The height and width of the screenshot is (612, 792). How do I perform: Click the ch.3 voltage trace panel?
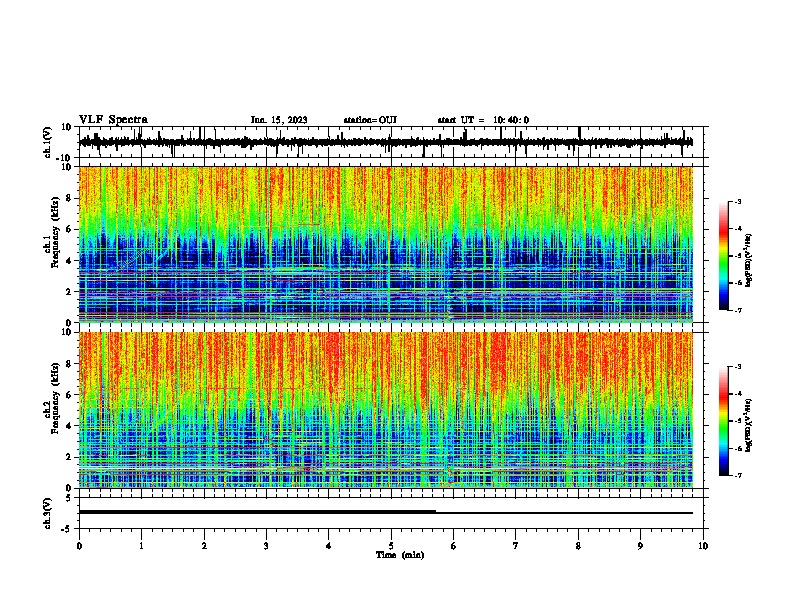(x=391, y=513)
